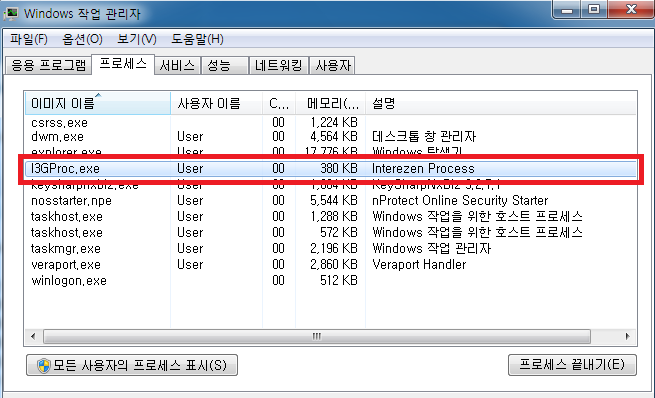Sort by 메모리 column header
Screen dimensions: 655x398
[330, 103]
